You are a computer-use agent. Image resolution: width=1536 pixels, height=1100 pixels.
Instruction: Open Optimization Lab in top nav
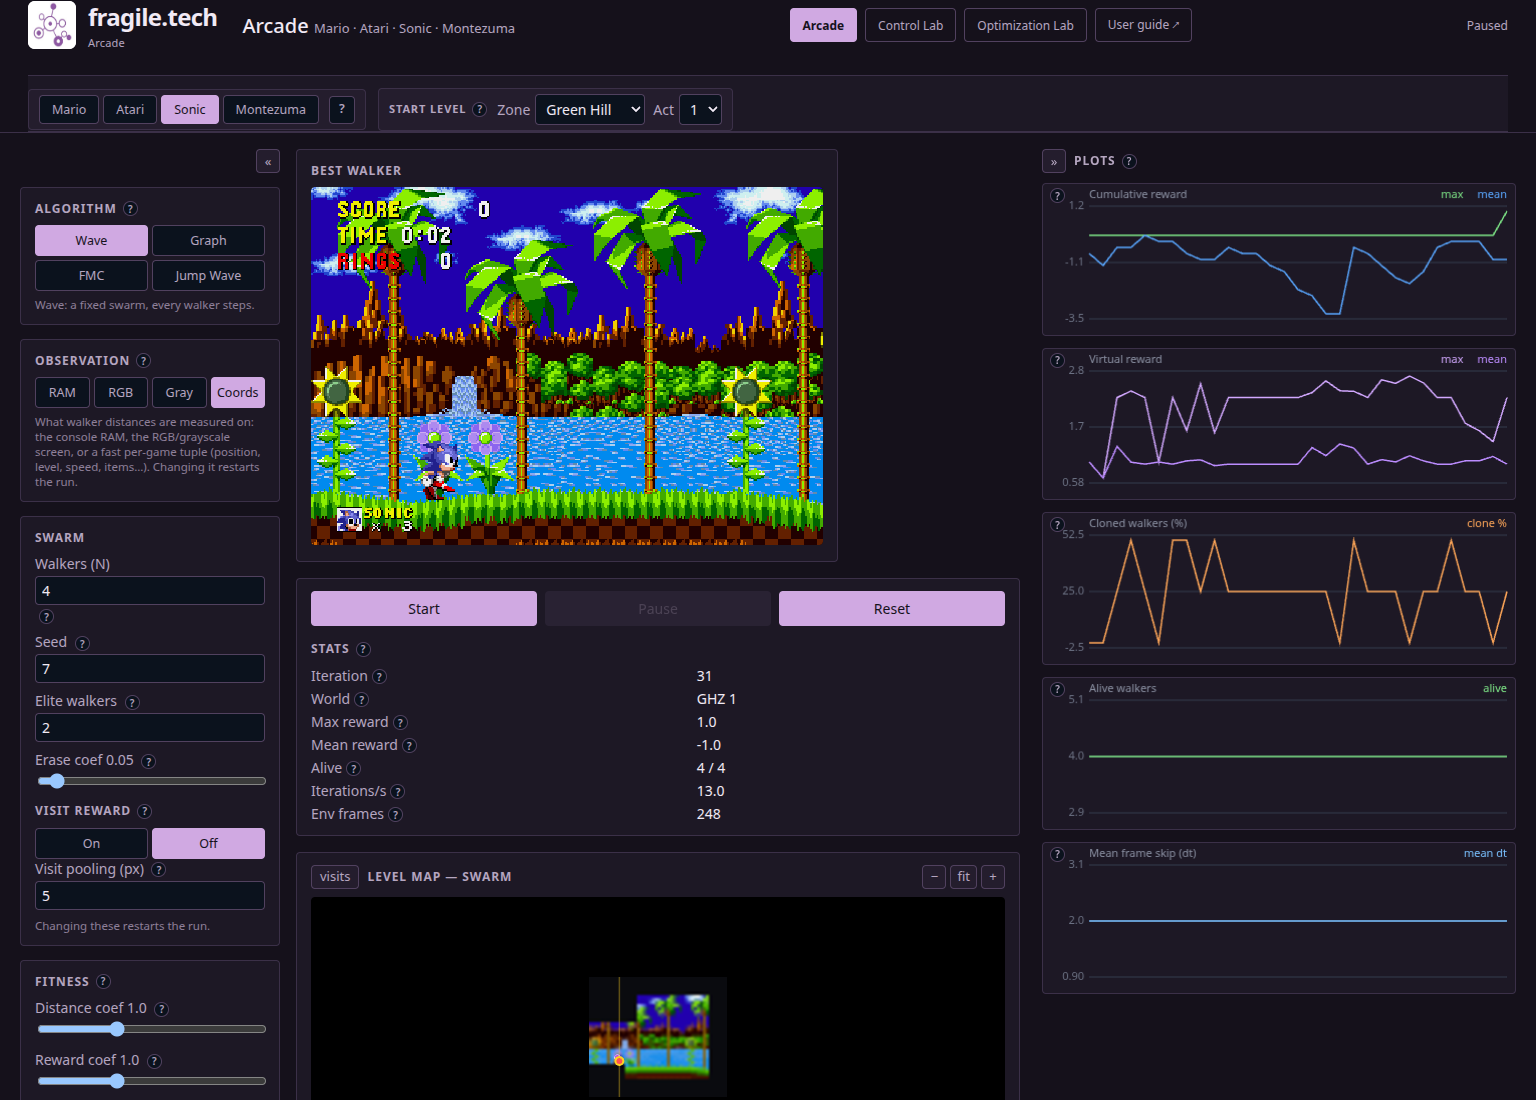click(x=1025, y=25)
